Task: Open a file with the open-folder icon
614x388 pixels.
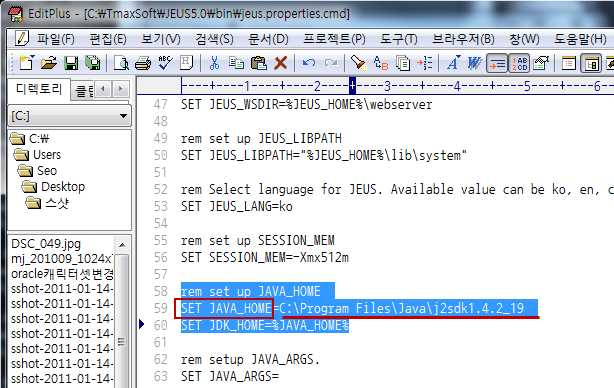Action: coord(49,63)
